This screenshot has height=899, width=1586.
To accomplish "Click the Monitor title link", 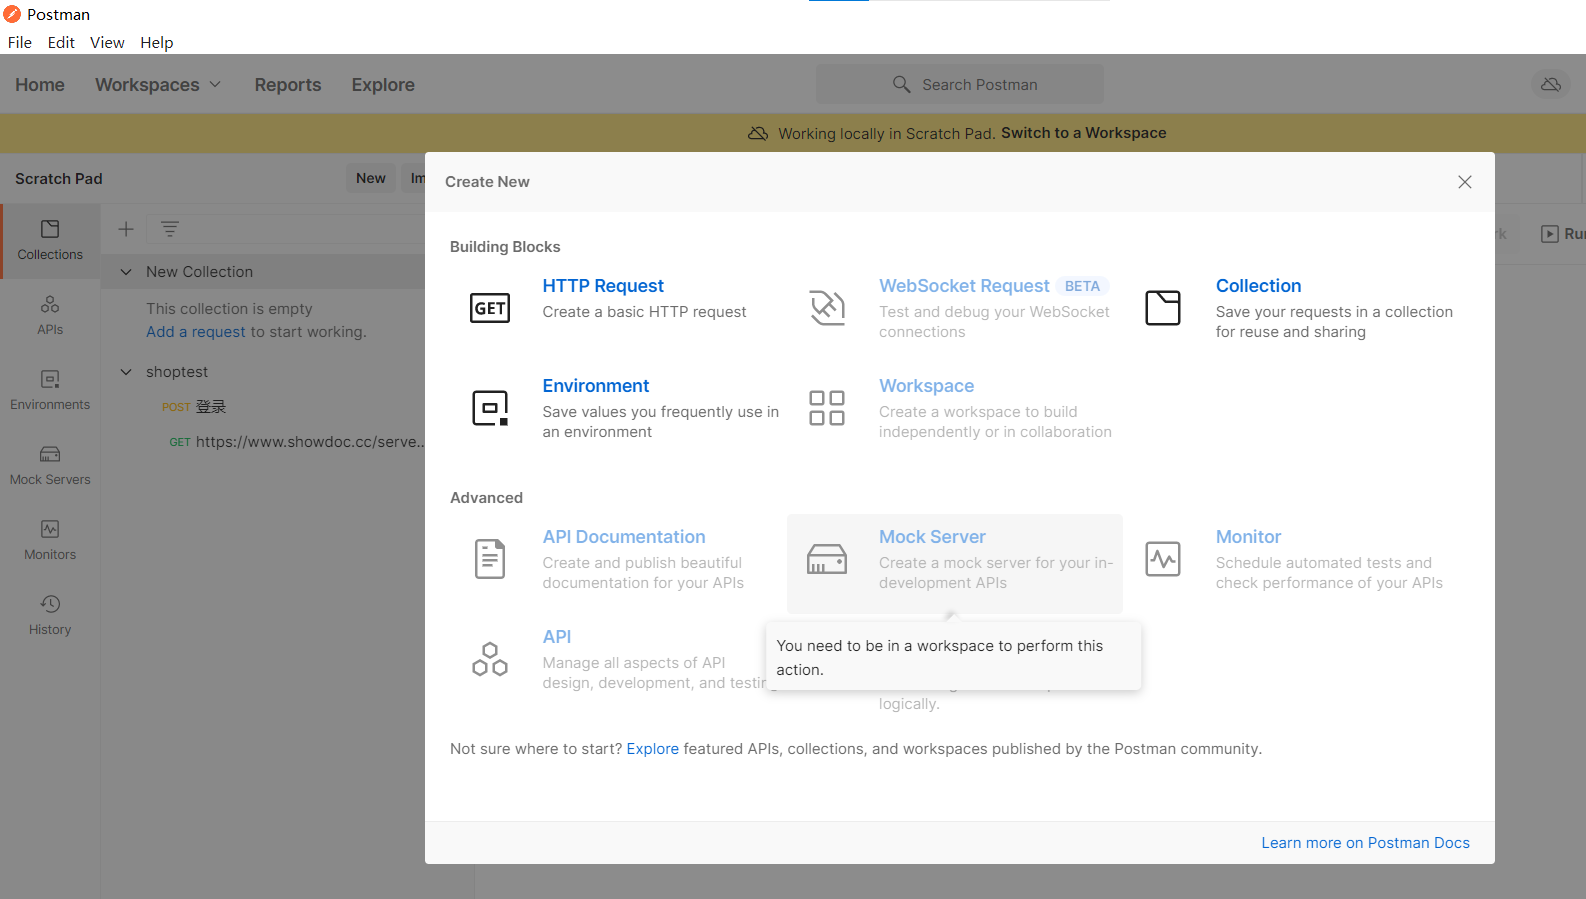I will click(x=1248, y=537).
